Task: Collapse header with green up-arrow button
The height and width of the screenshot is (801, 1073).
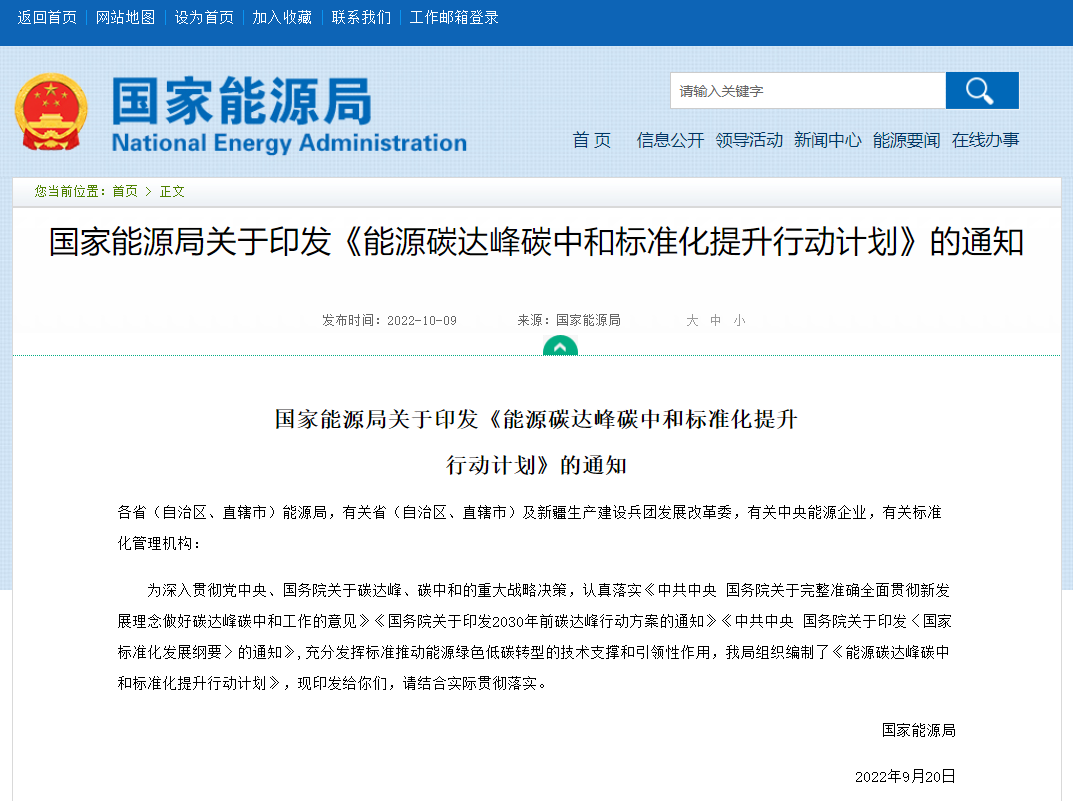Action: click(x=560, y=347)
